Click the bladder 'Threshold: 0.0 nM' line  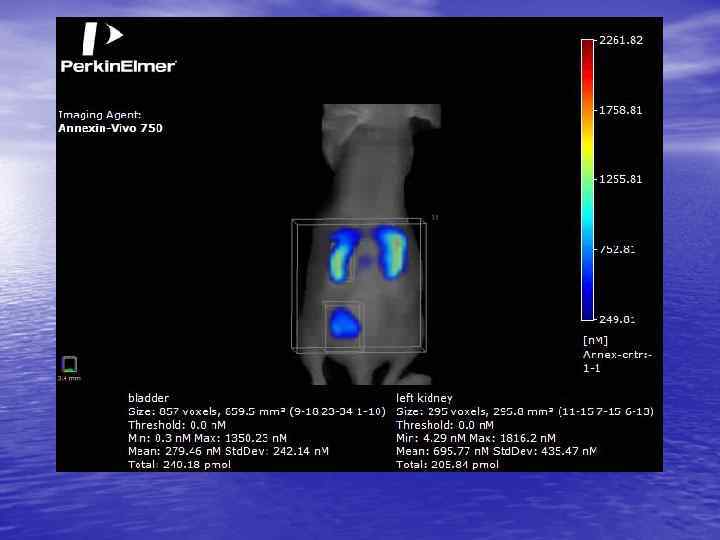[177, 425]
